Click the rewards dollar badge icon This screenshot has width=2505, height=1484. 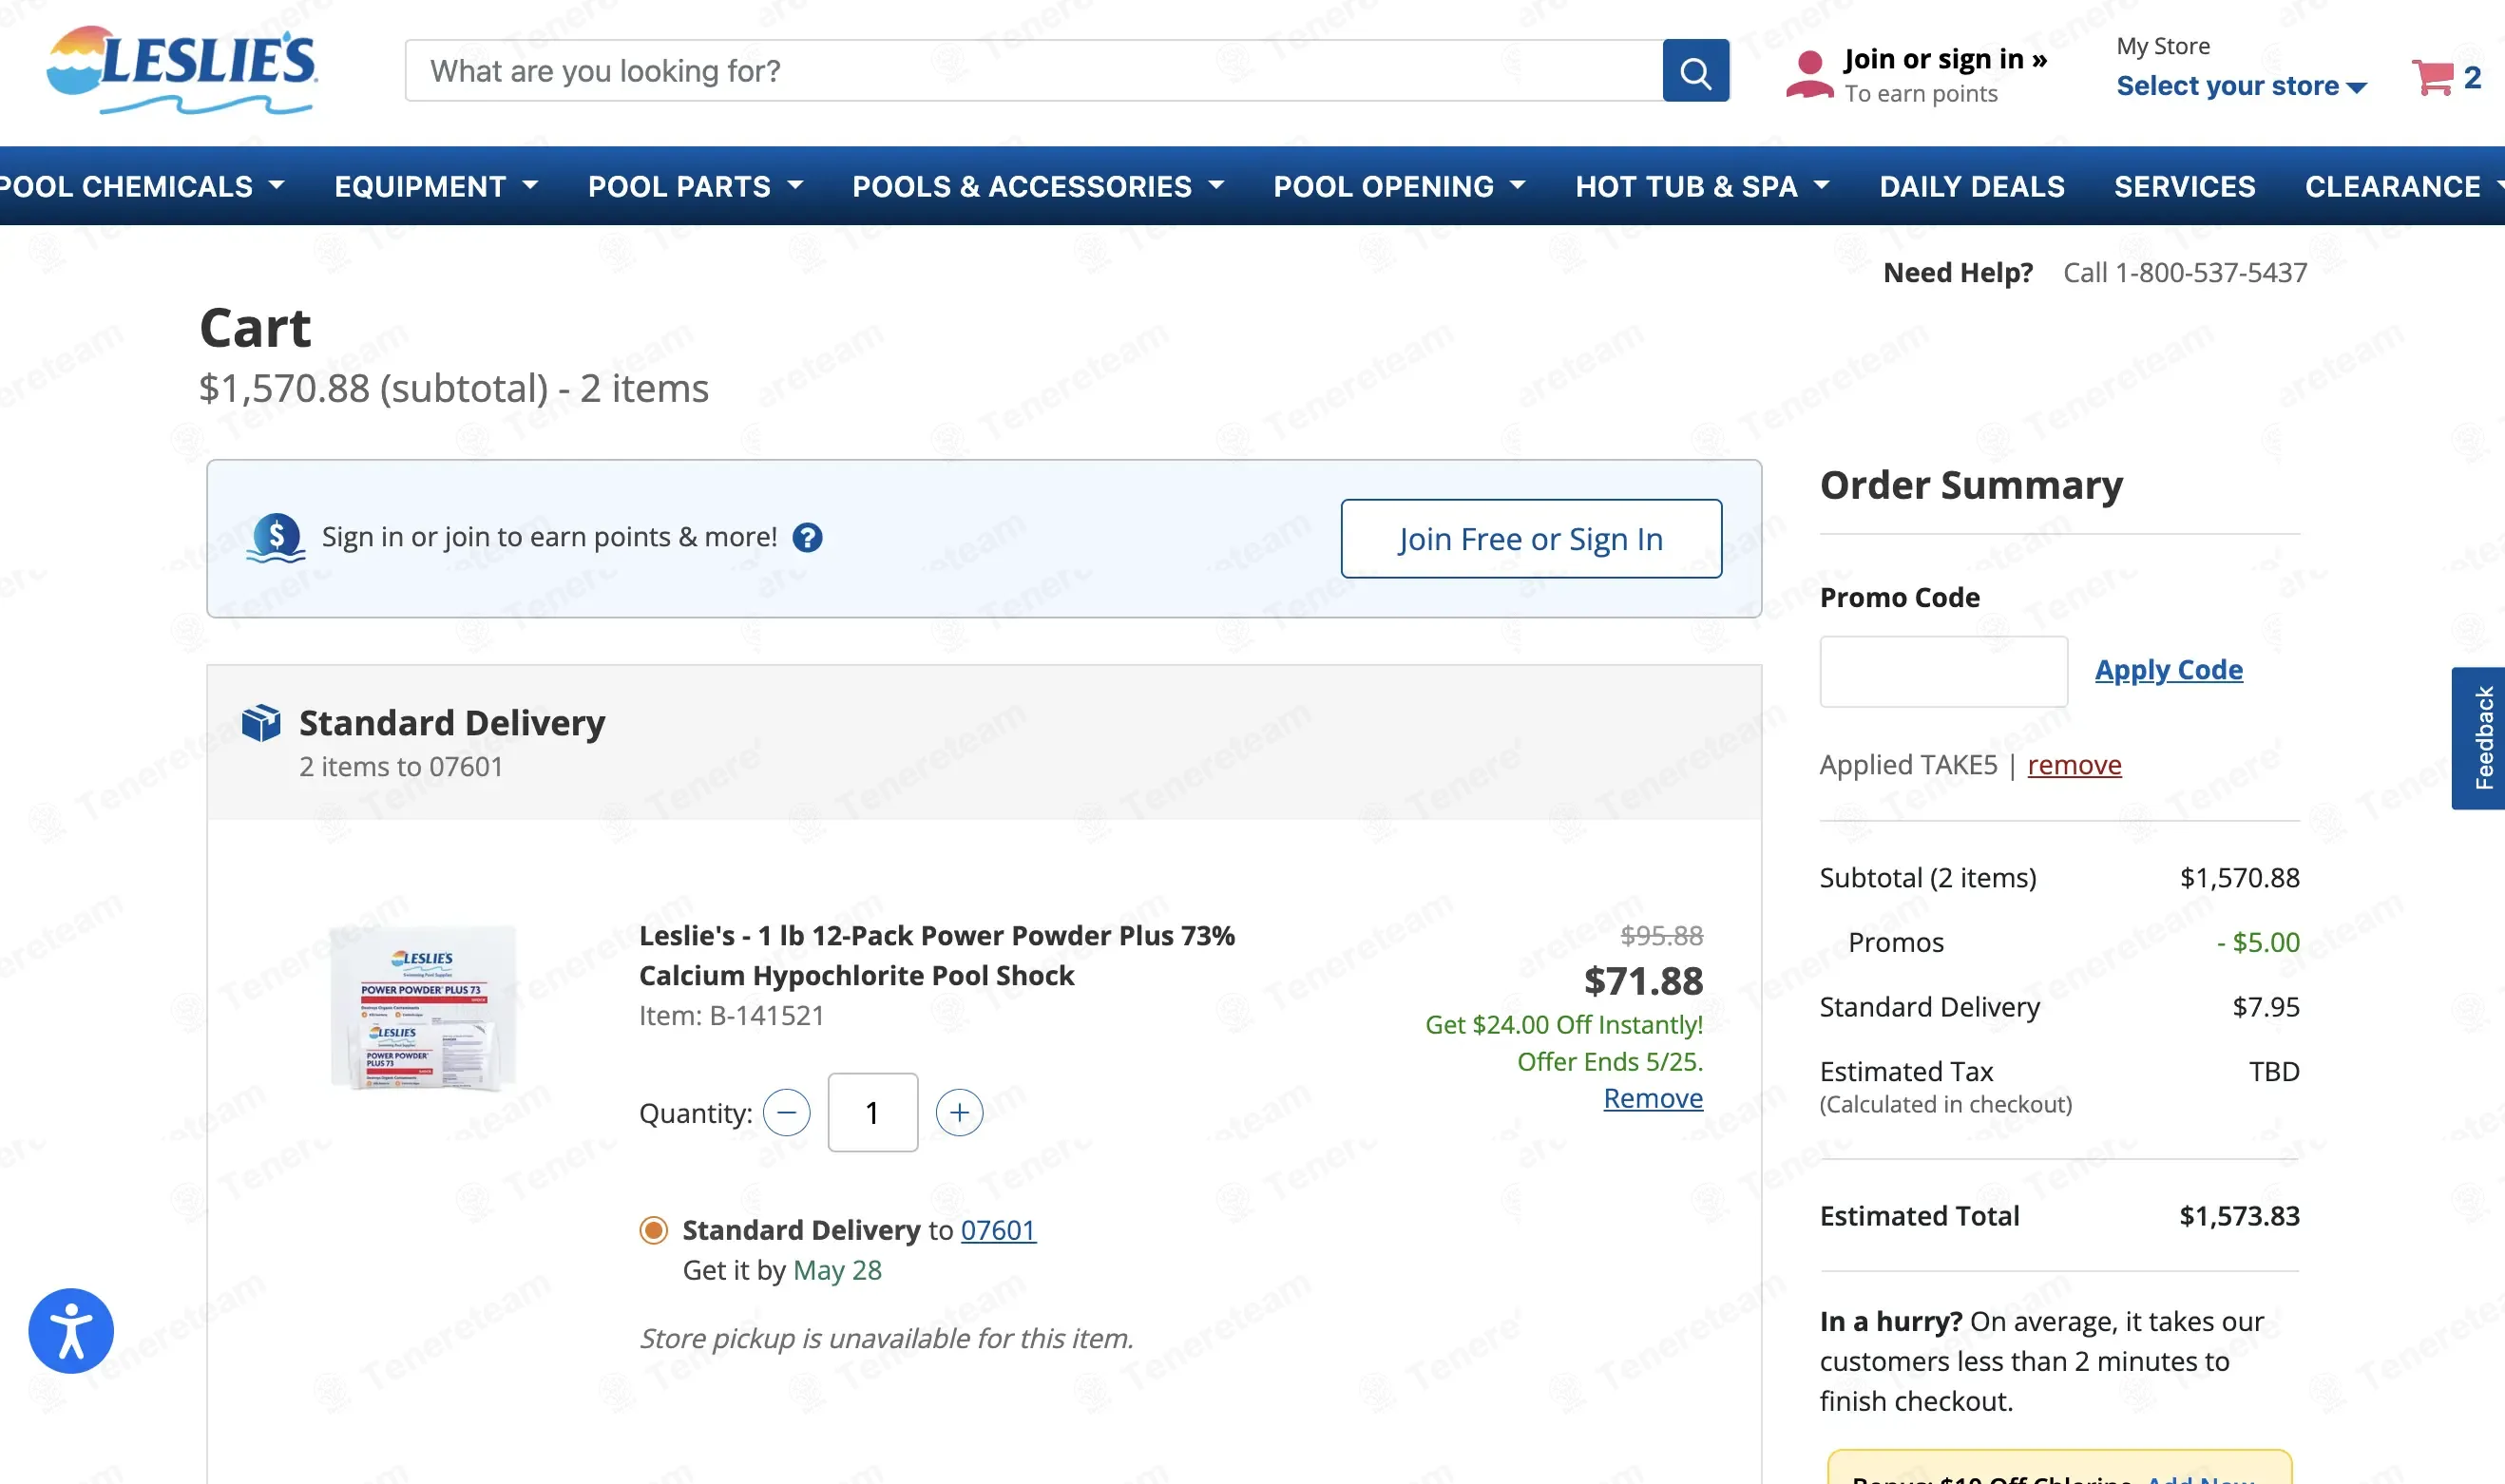pyautogui.click(x=276, y=538)
